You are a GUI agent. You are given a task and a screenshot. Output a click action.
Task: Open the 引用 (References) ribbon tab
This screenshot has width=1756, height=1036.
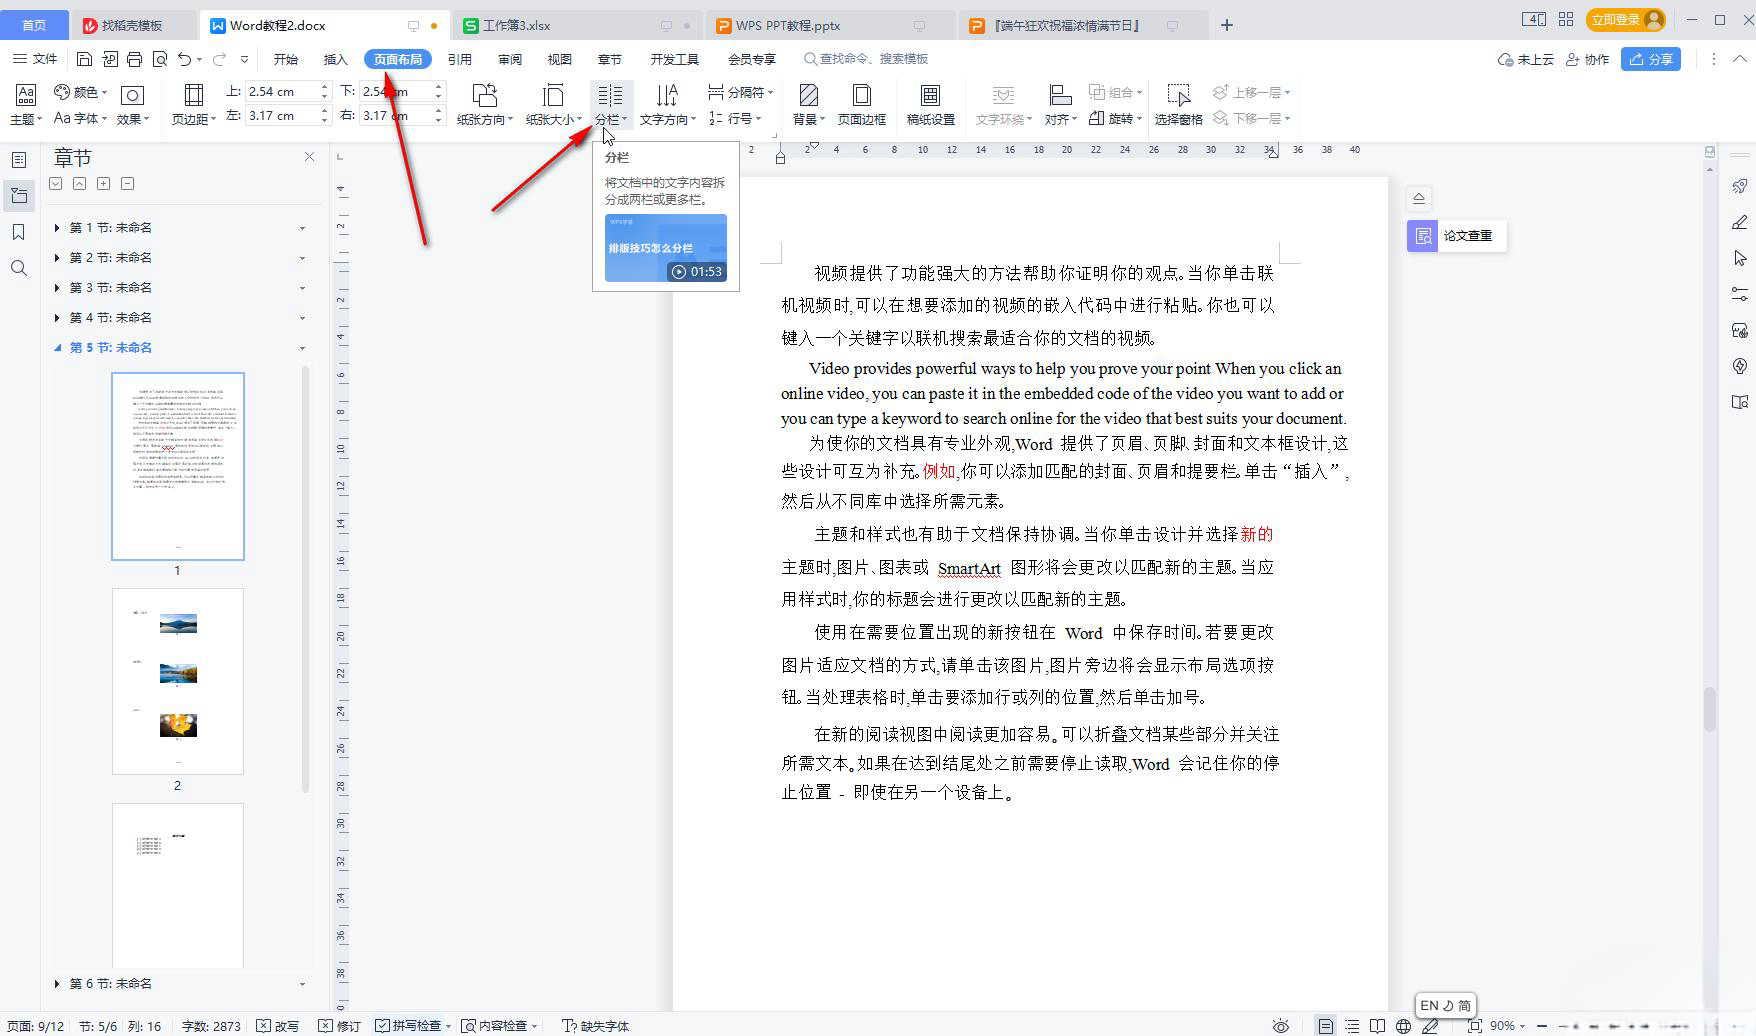(x=460, y=59)
